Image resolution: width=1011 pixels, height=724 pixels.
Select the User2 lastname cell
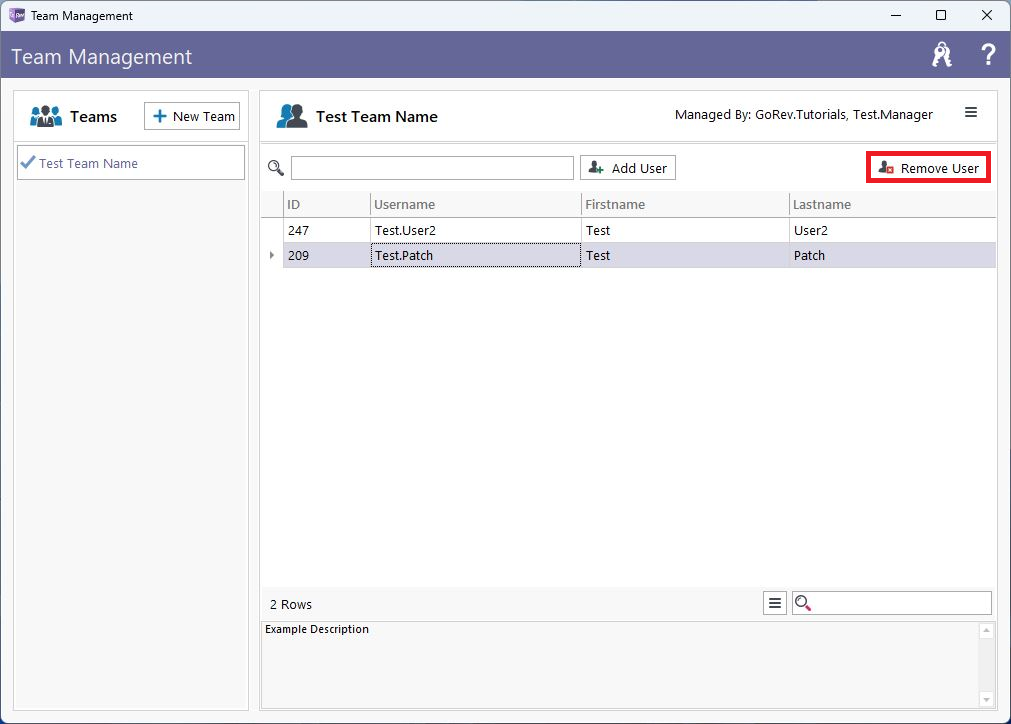coord(892,230)
